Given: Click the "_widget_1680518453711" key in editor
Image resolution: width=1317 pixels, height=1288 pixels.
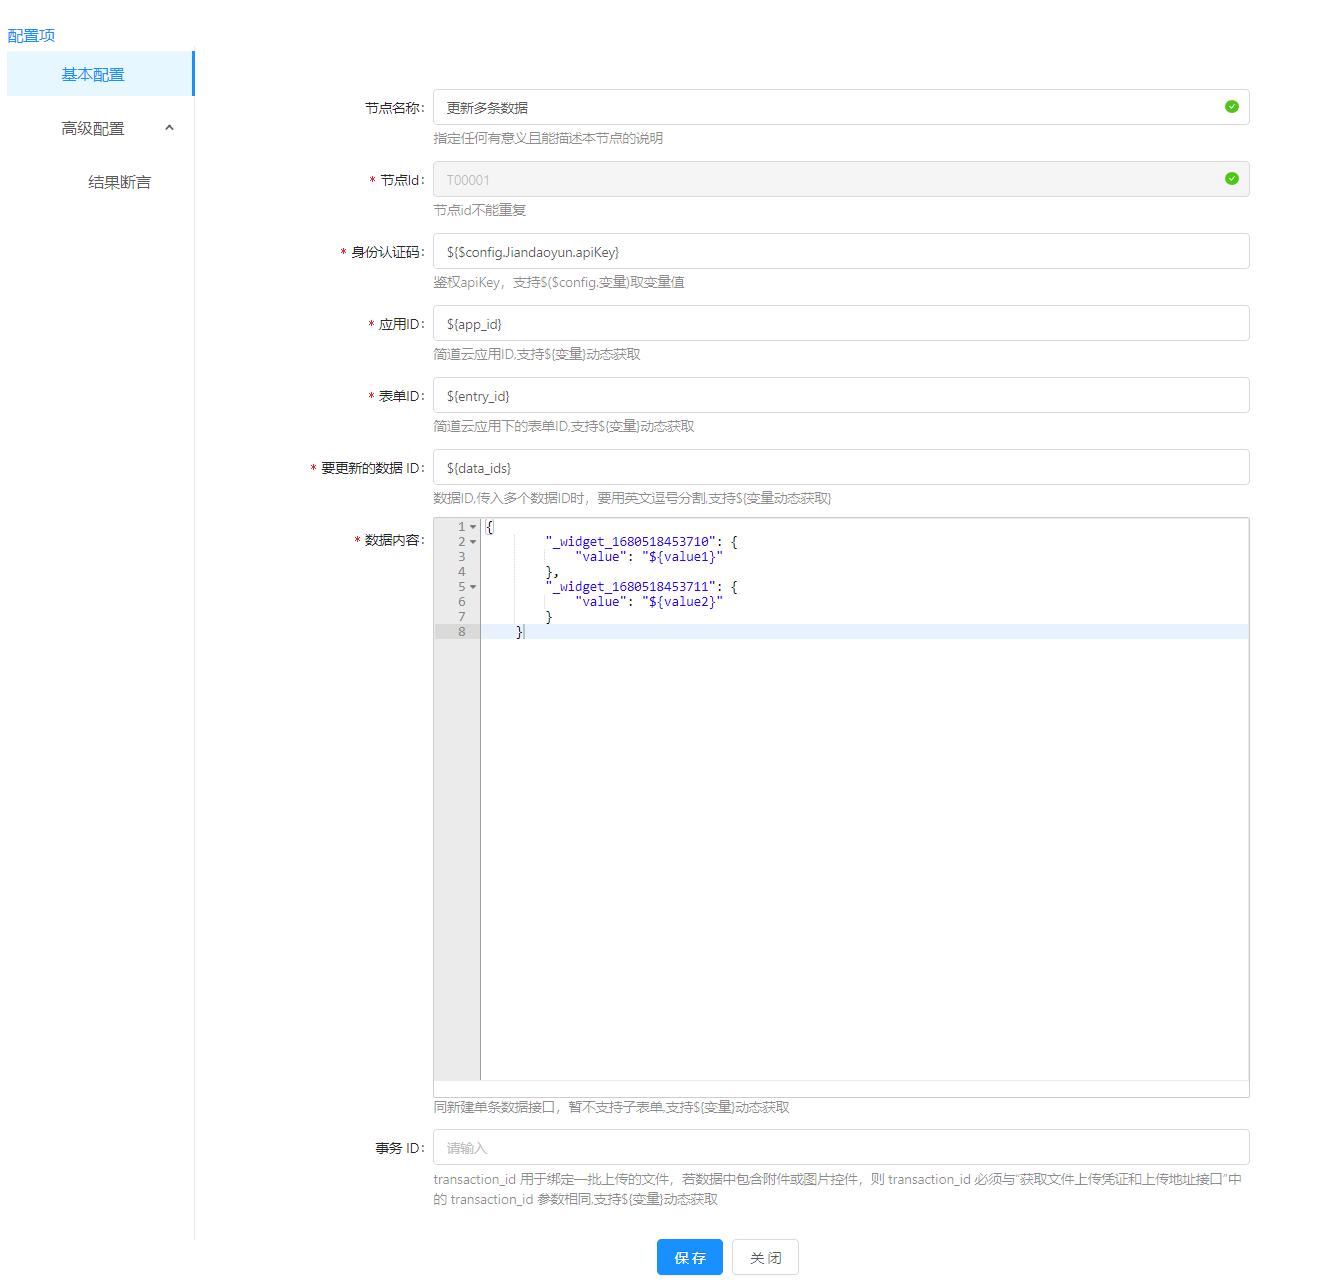Looking at the screenshot, I should [x=630, y=587].
